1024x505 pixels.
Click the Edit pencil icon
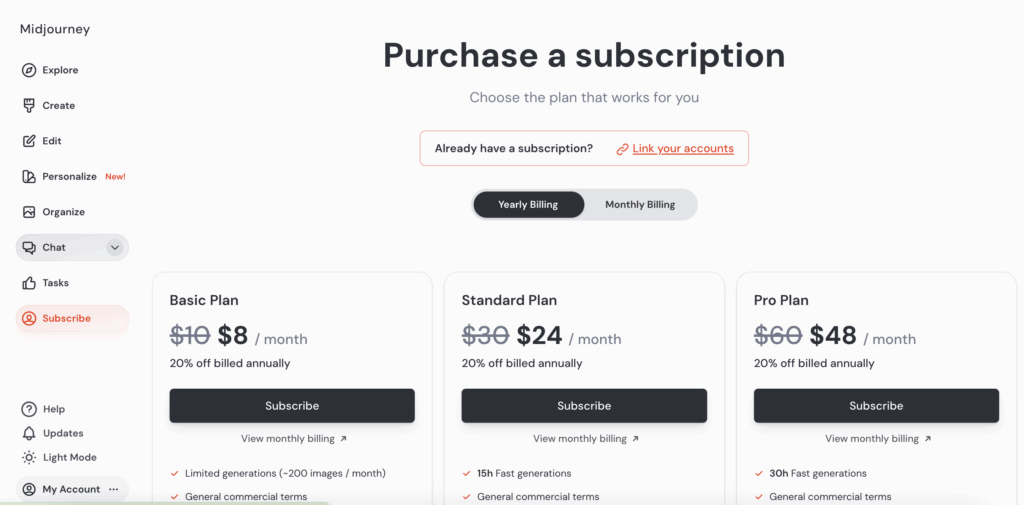[29, 141]
